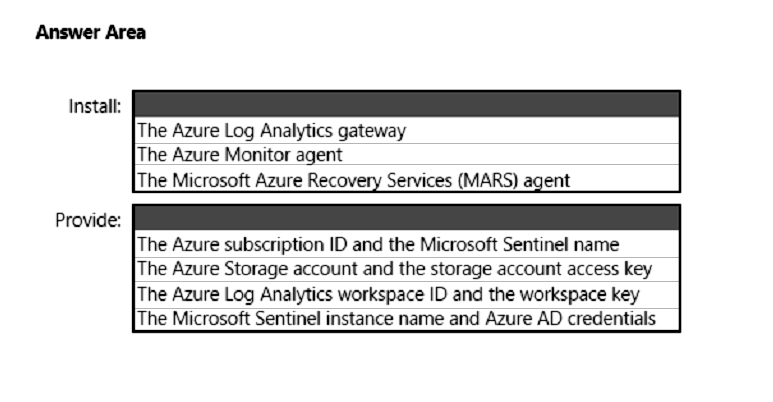The height and width of the screenshot is (402, 773).
Task: Open the Install dropdown header bar
Action: pyautogui.click(x=406, y=105)
